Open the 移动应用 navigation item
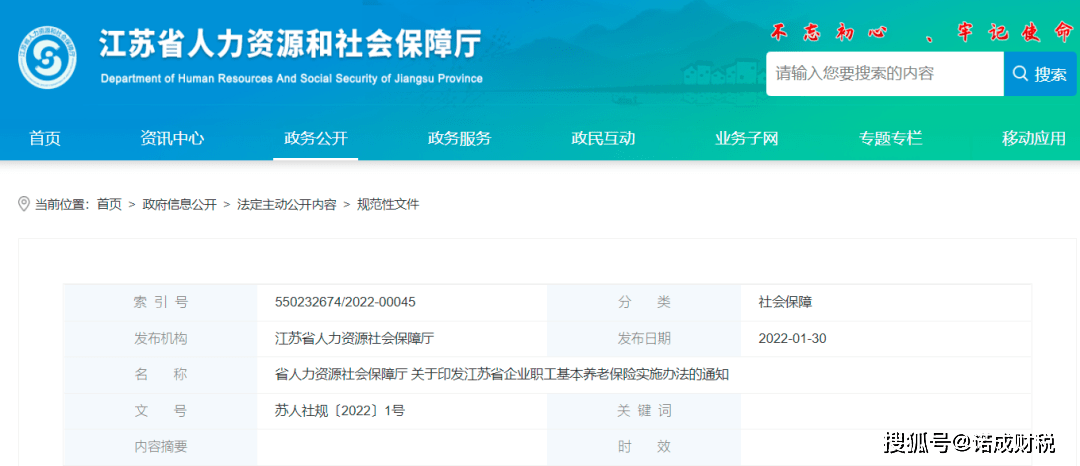 pyautogui.click(x=1033, y=138)
